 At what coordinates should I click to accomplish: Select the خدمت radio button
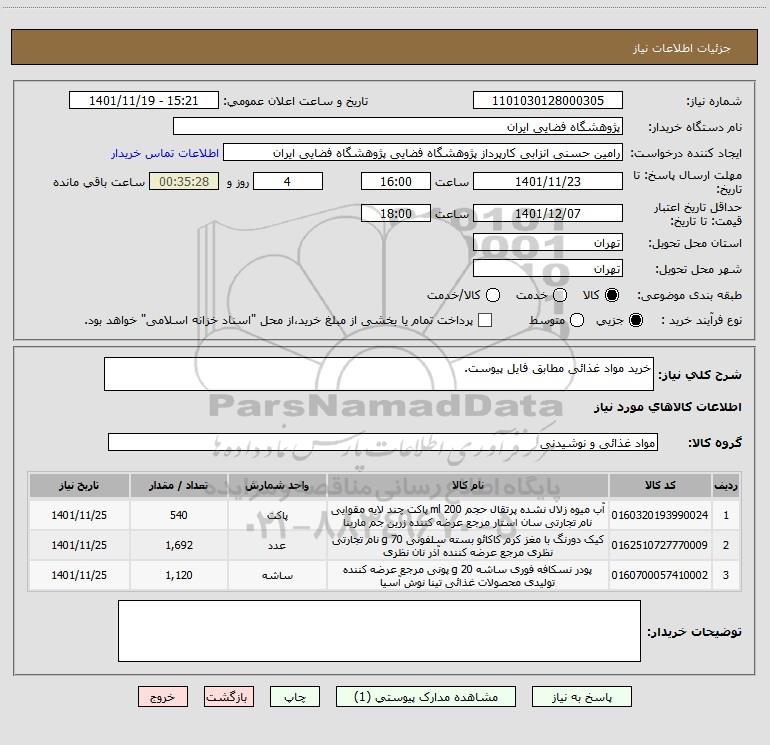click(x=560, y=295)
